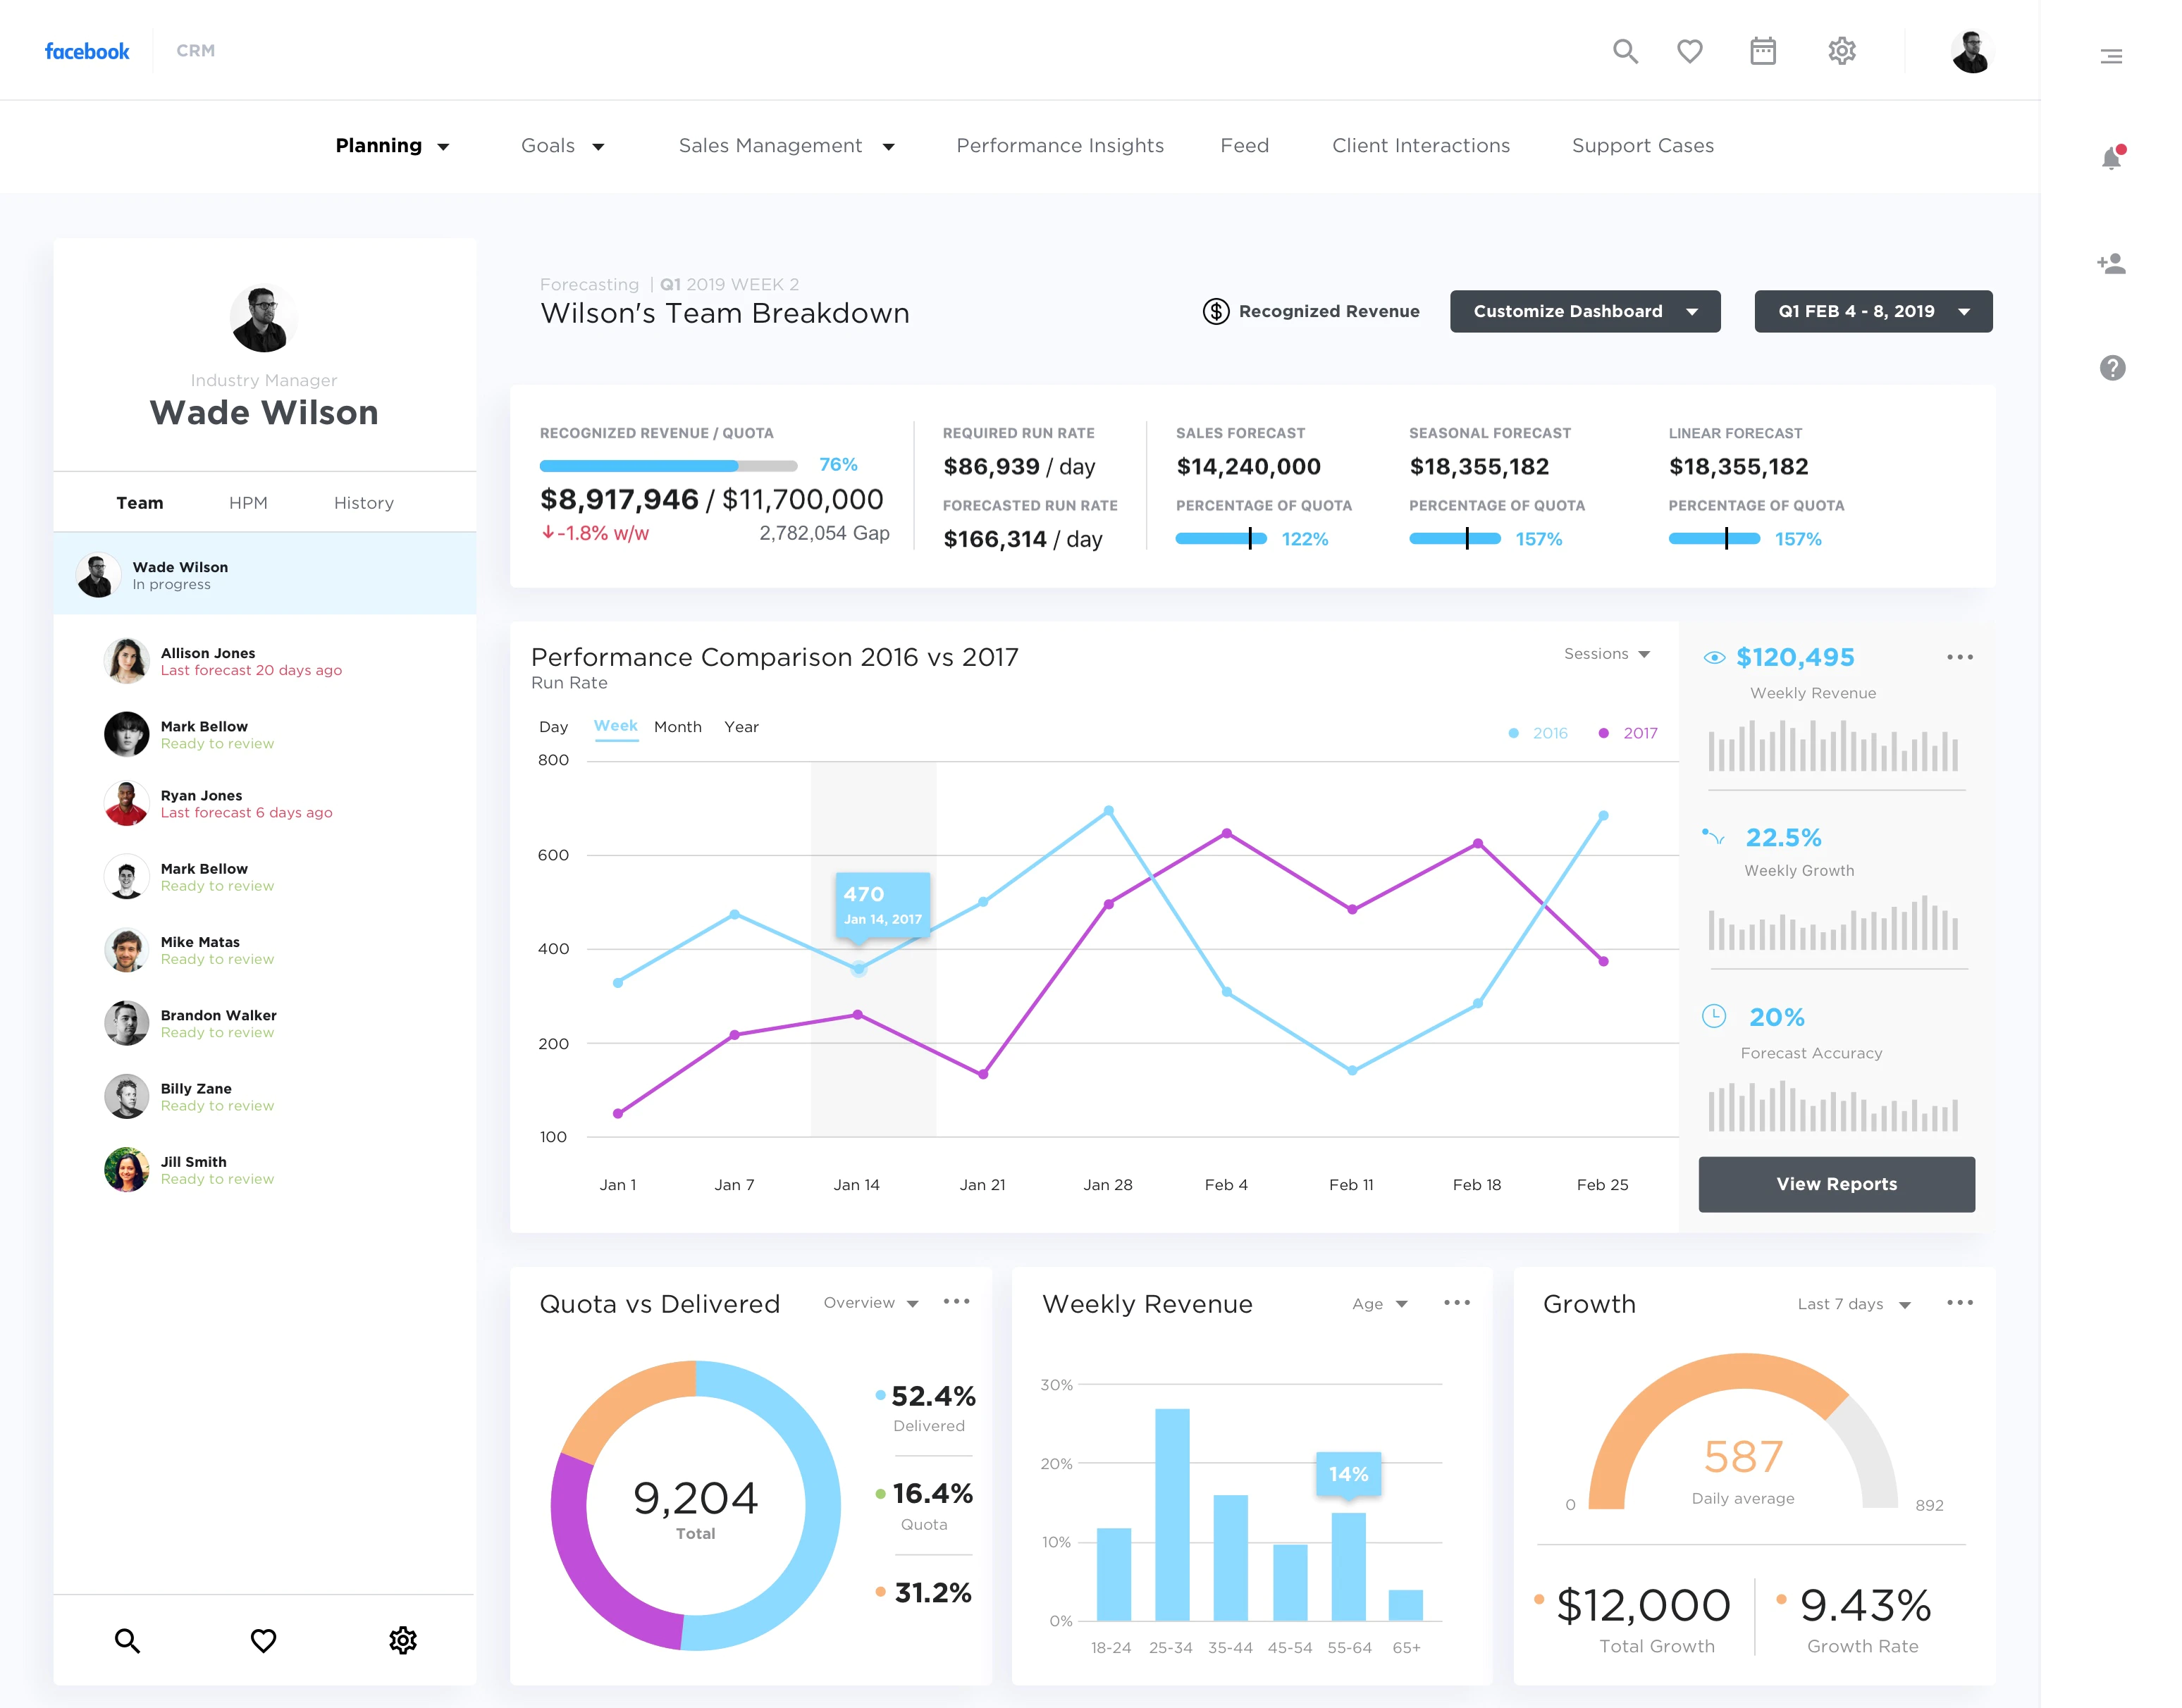Open three-dot menu beside $120,495
This screenshot has width=2182, height=1708.
point(1959,657)
